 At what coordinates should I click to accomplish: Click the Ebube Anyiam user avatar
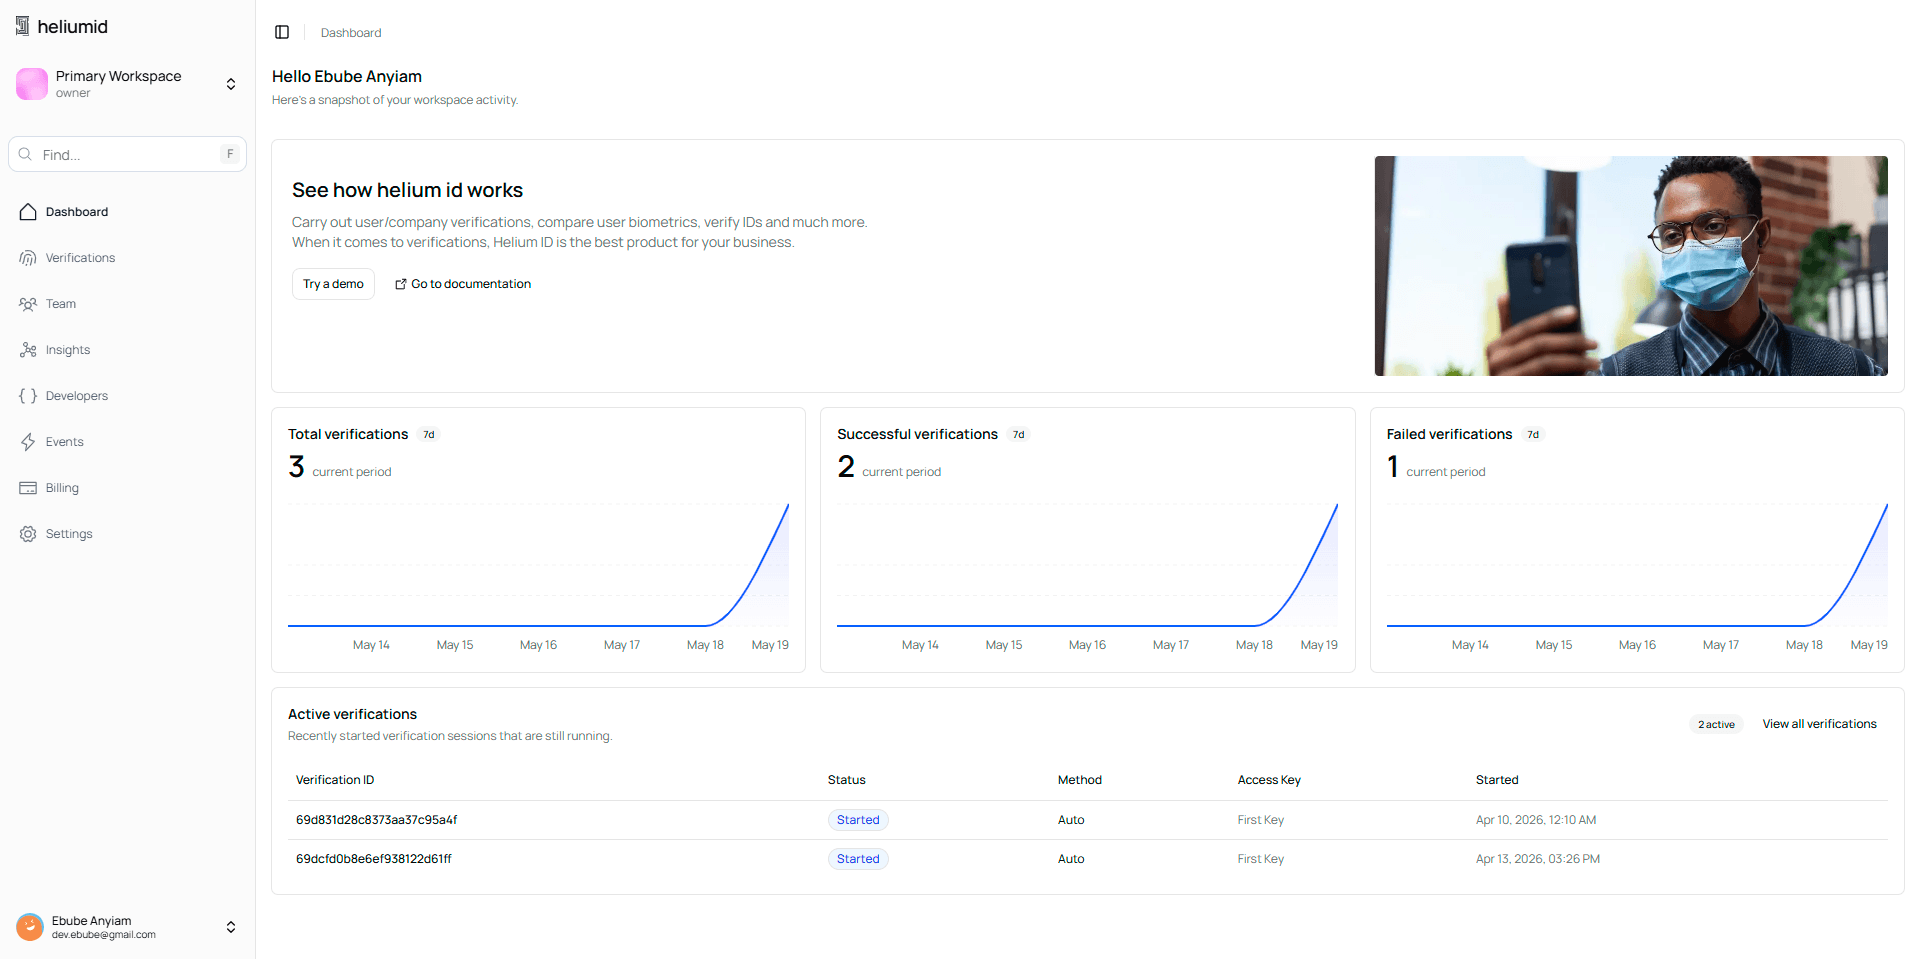click(x=30, y=927)
